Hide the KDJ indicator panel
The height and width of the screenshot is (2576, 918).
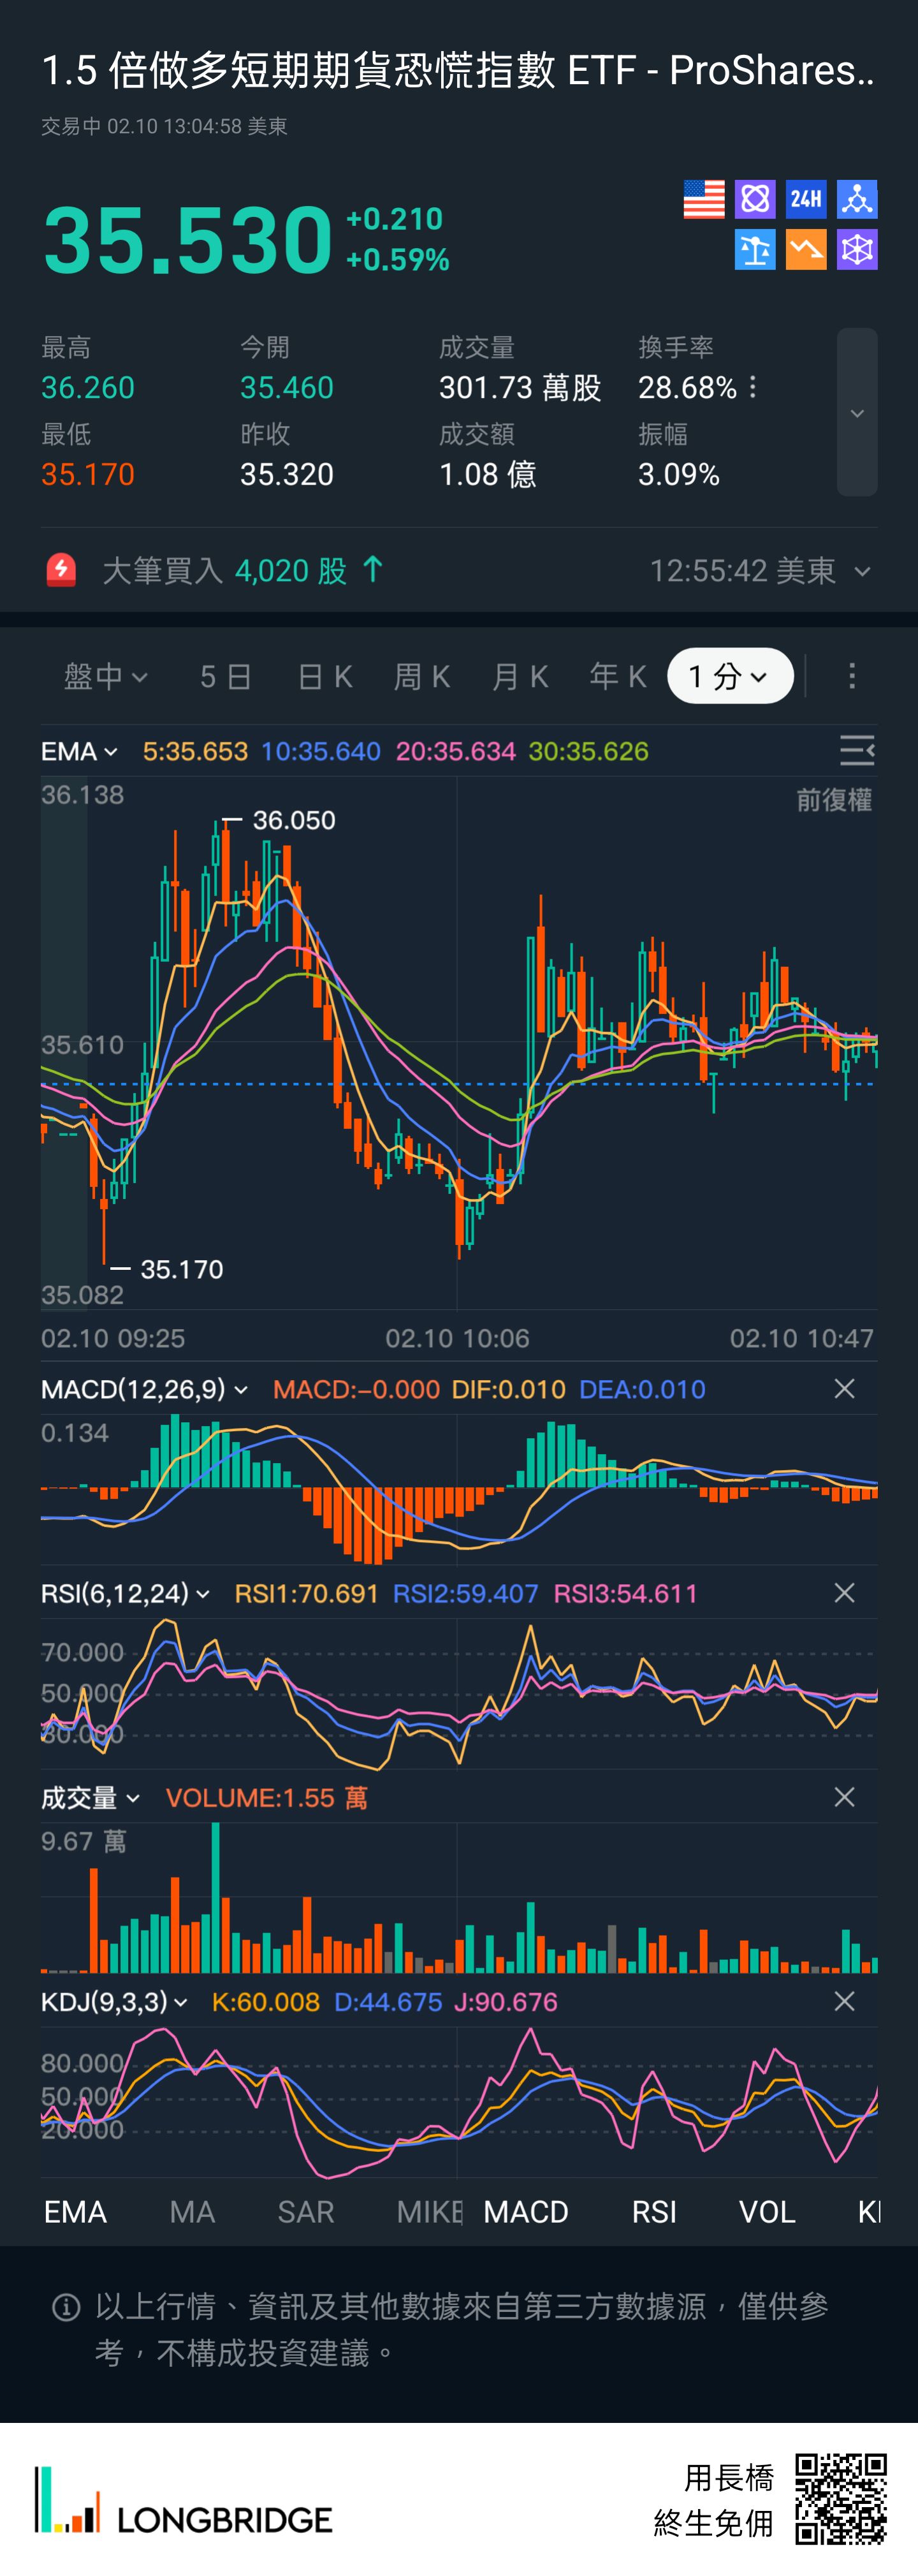pyautogui.click(x=844, y=2001)
